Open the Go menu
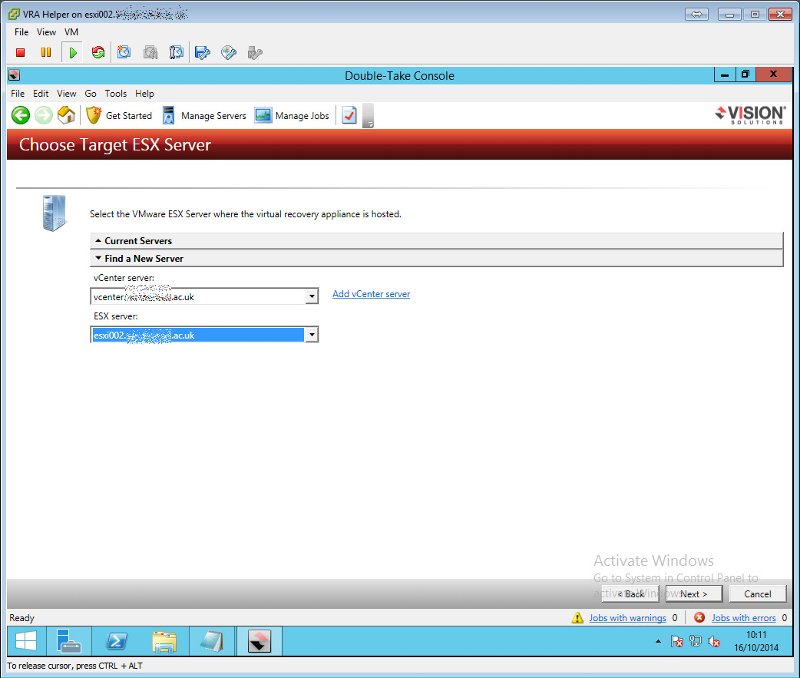Image resolution: width=800 pixels, height=678 pixels. pyautogui.click(x=90, y=93)
